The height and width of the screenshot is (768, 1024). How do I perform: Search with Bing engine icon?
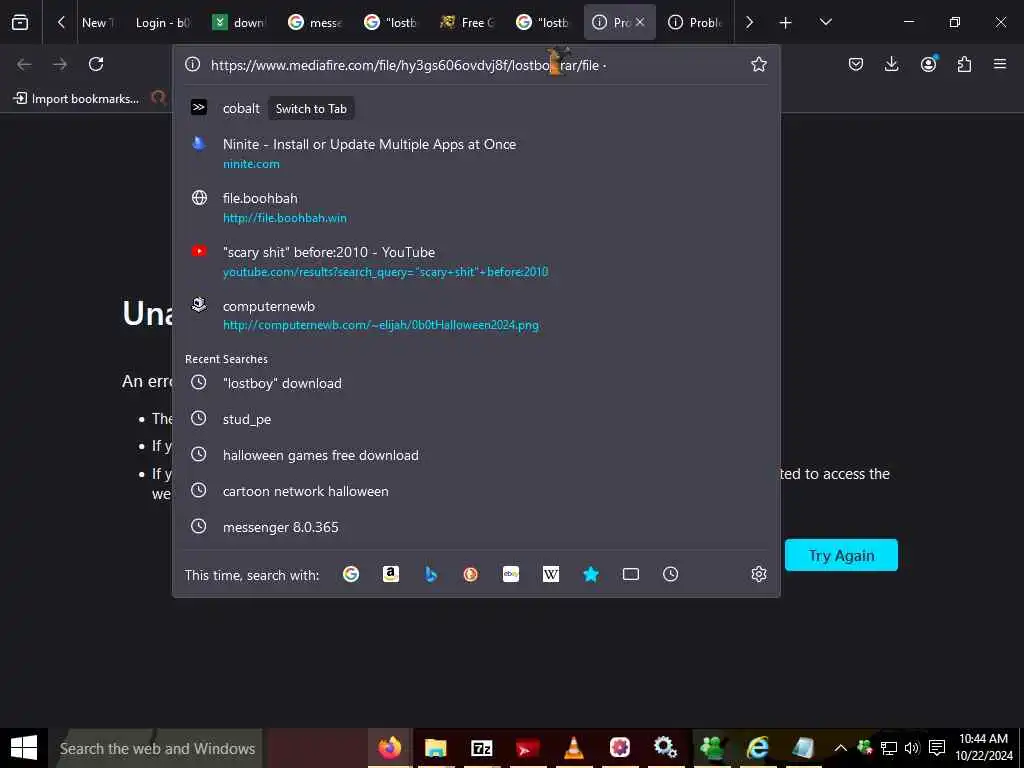pos(430,574)
